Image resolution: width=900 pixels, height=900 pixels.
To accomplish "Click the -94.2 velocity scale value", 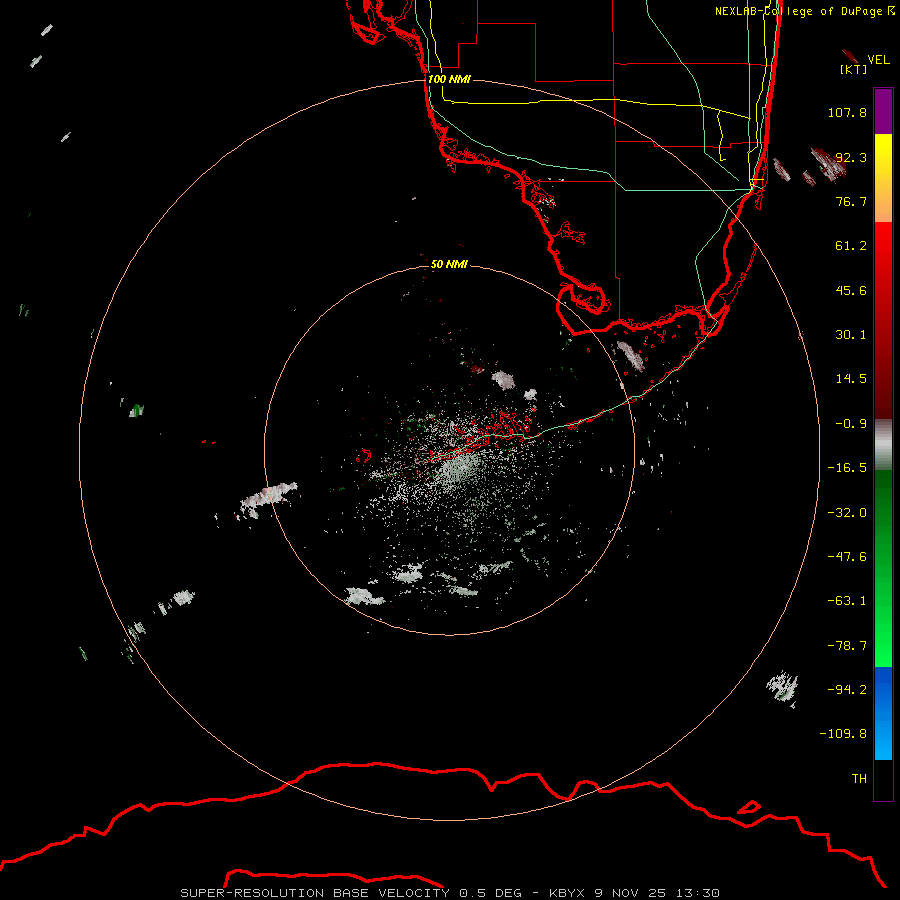I will point(847,689).
